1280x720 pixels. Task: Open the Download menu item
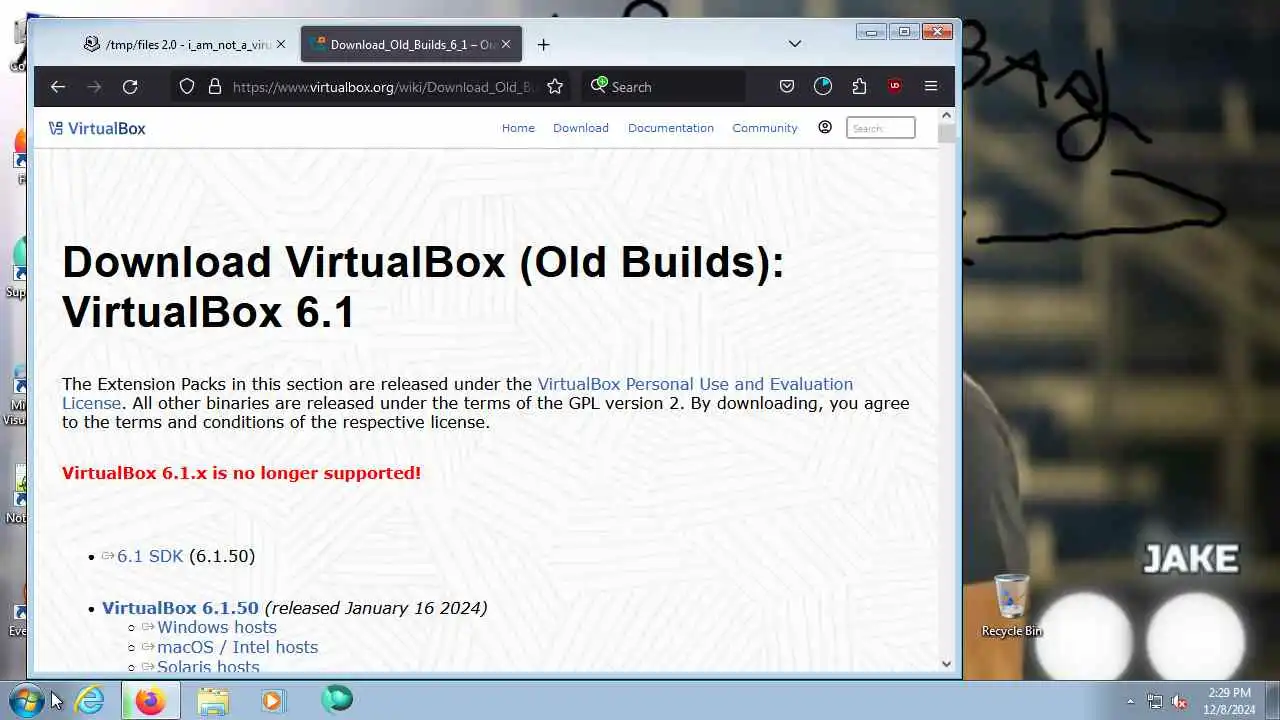581,128
